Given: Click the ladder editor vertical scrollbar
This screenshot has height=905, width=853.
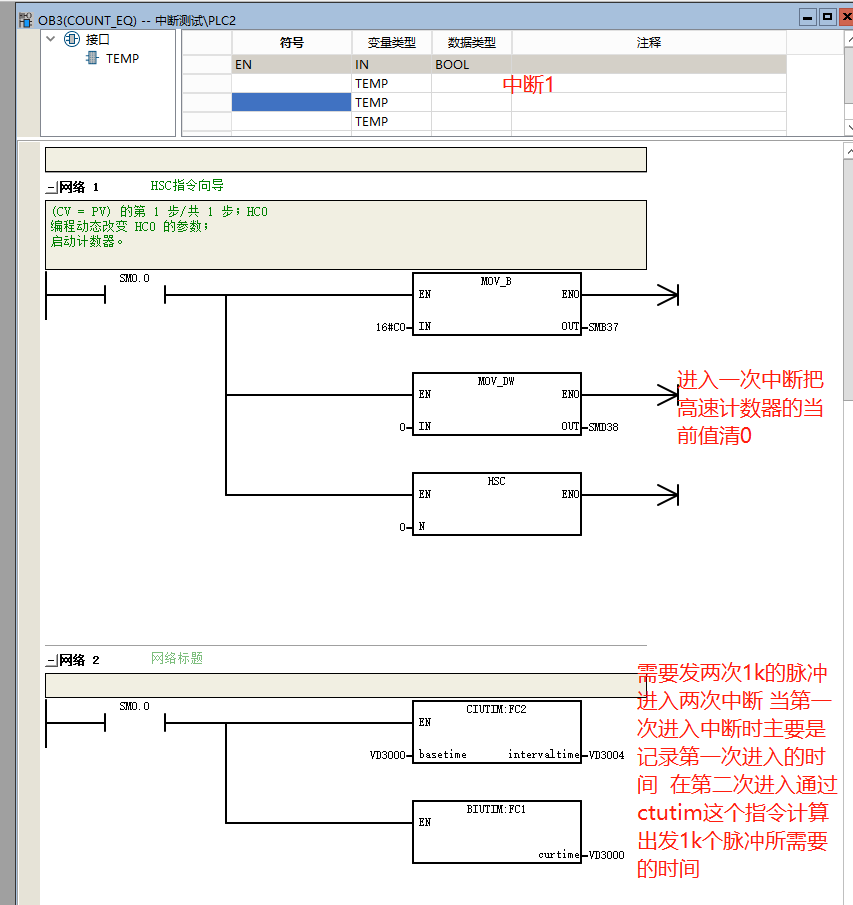Looking at the screenshot, I should point(848,524).
